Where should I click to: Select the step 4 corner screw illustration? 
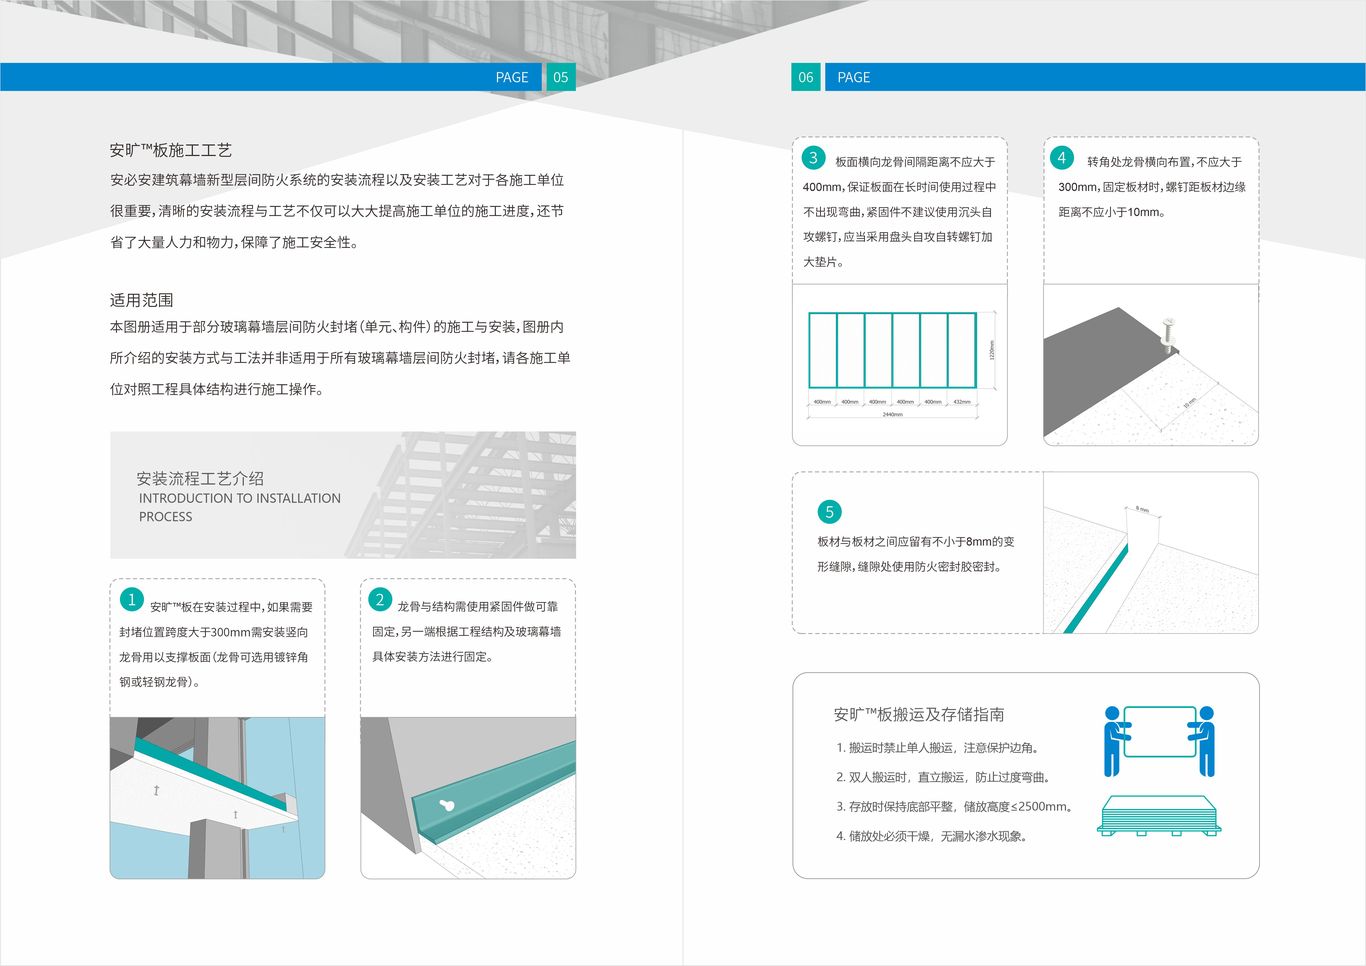(x=1151, y=364)
